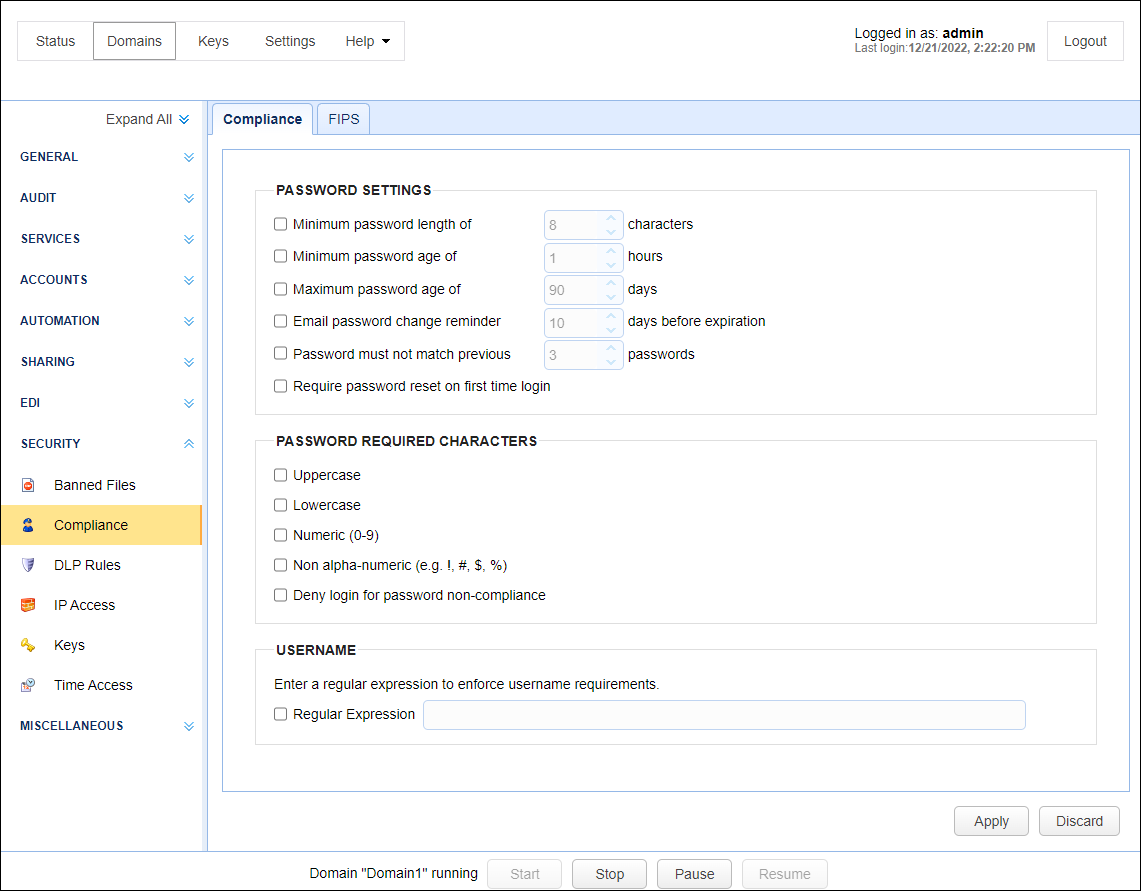The height and width of the screenshot is (891, 1141).
Task: Check the Lowercase required characters box
Action: (280, 505)
